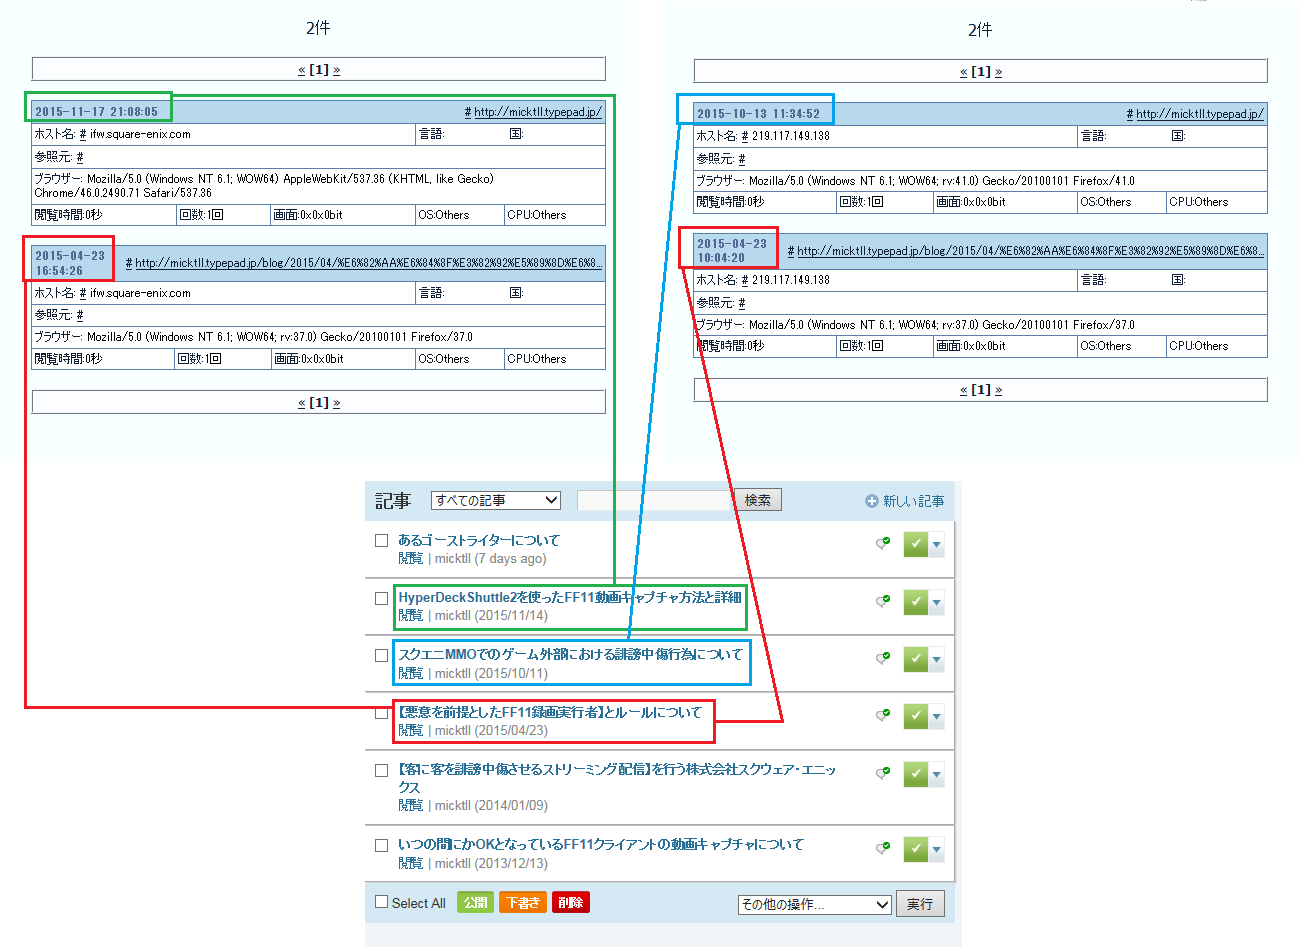
Task: Click the article search text field
Action: click(x=656, y=500)
